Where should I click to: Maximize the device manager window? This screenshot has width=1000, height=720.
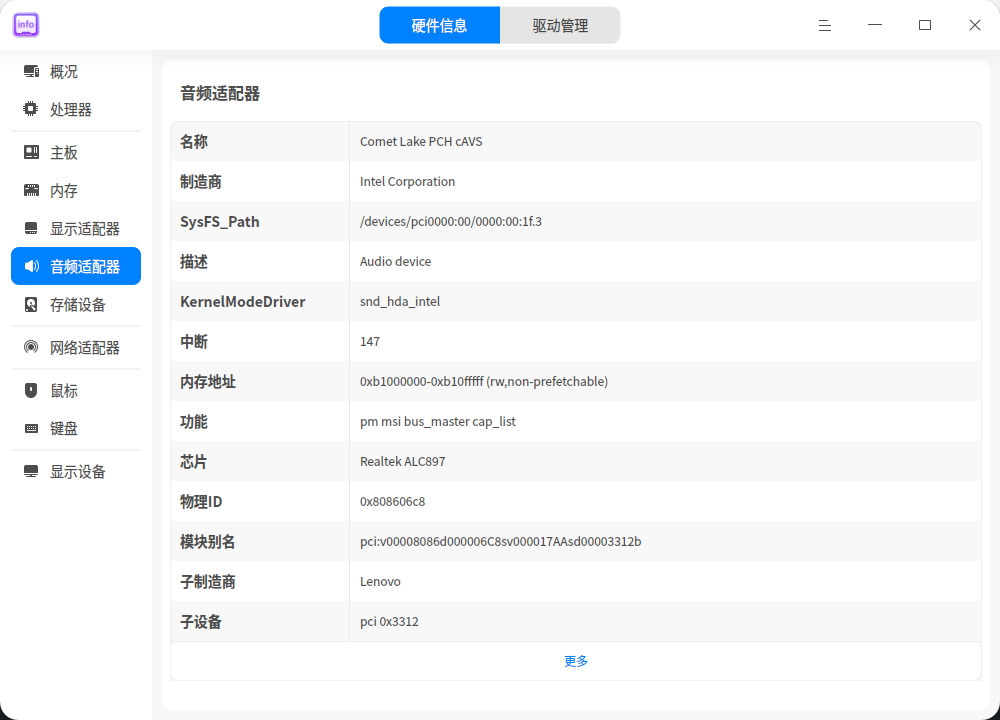tap(925, 26)
